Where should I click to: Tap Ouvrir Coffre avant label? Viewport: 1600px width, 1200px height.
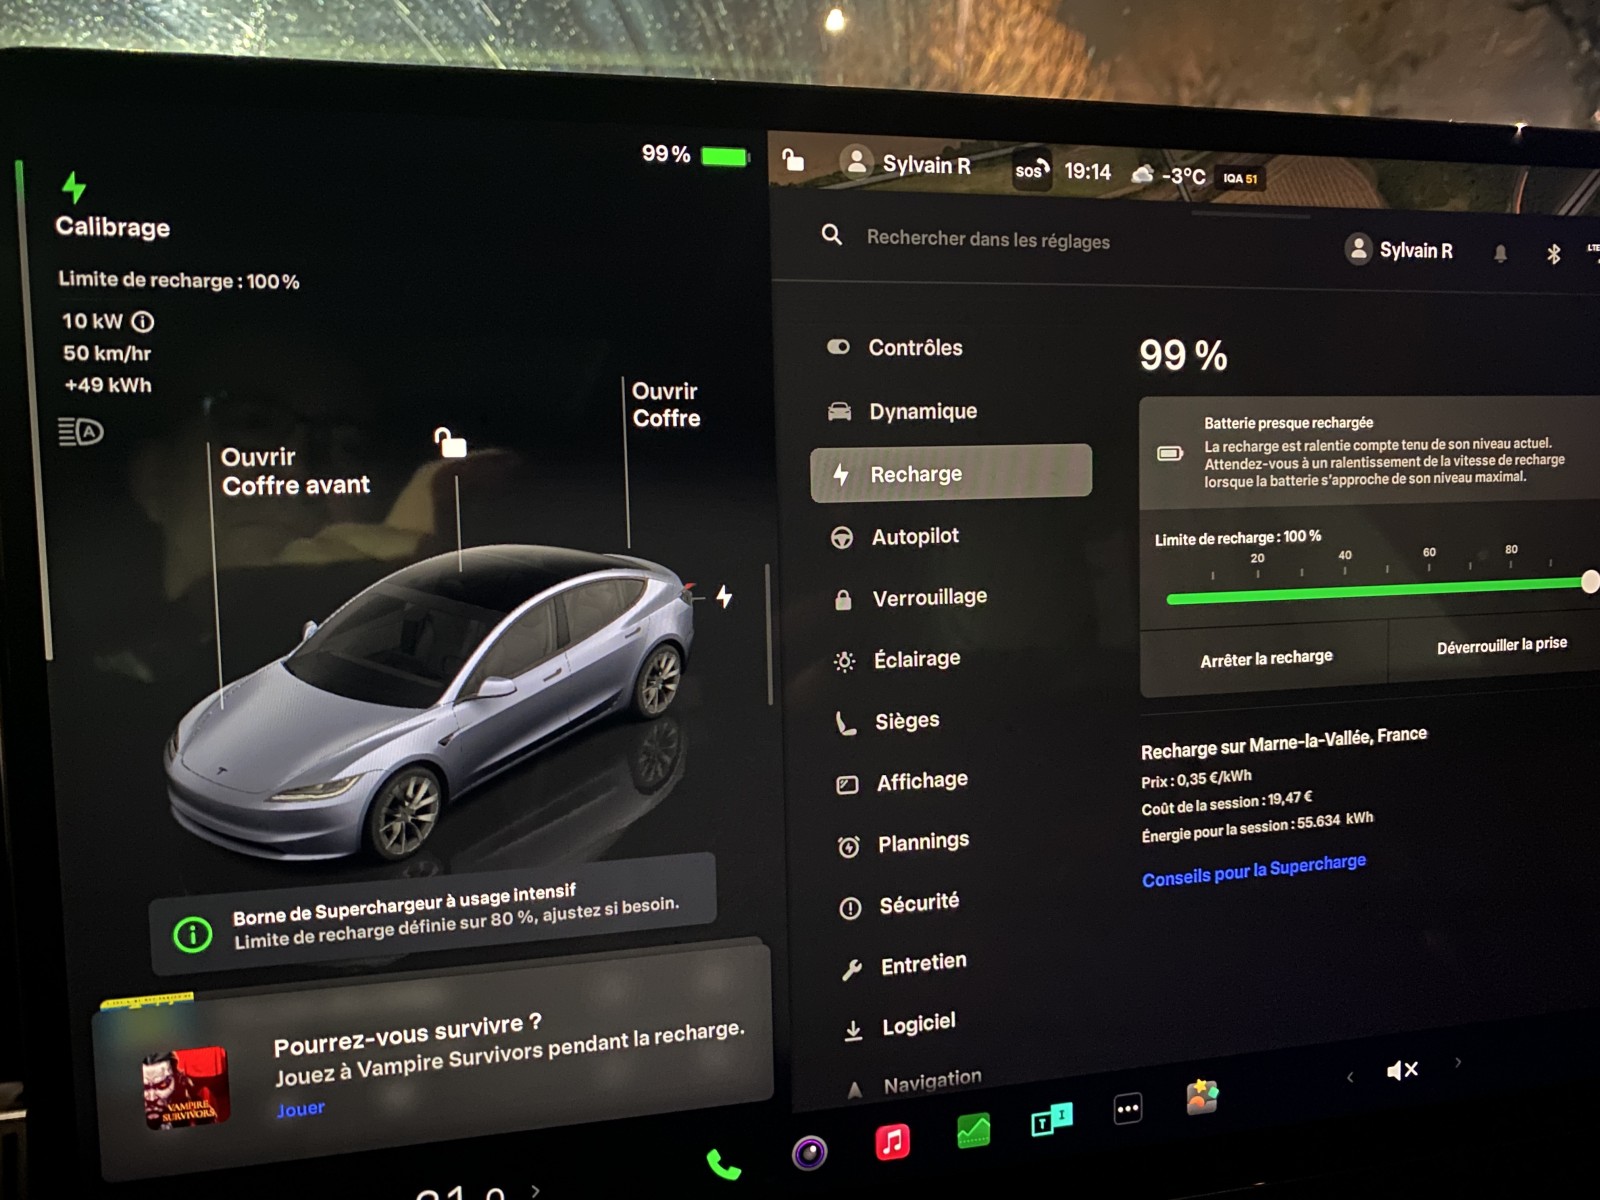[295, 471]
